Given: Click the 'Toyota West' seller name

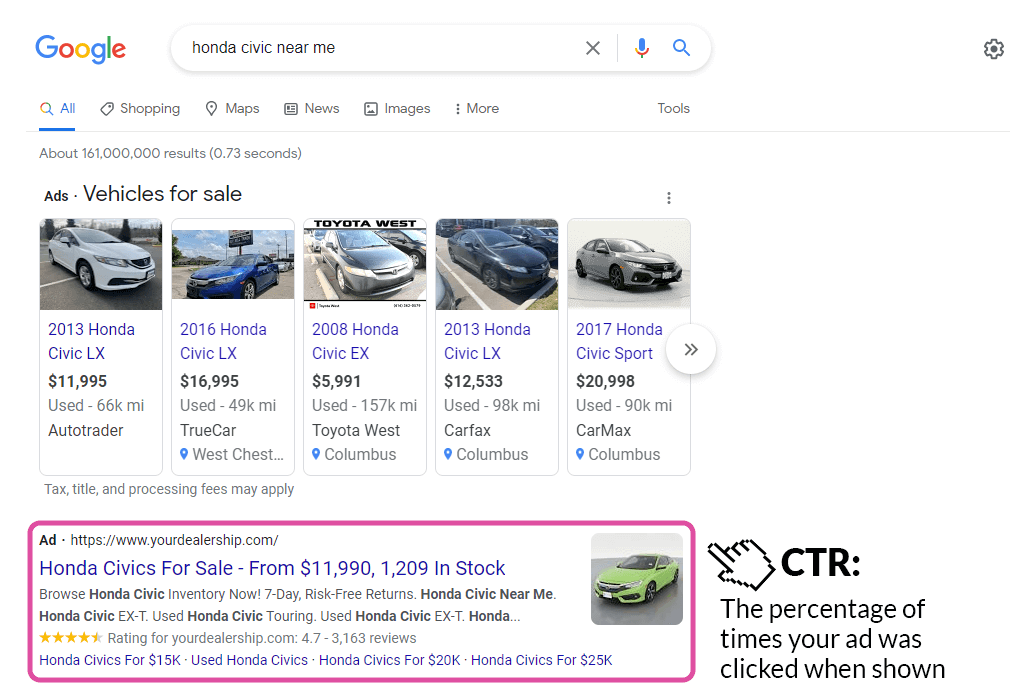Looking at the screenshot, I should pos(356,430).
